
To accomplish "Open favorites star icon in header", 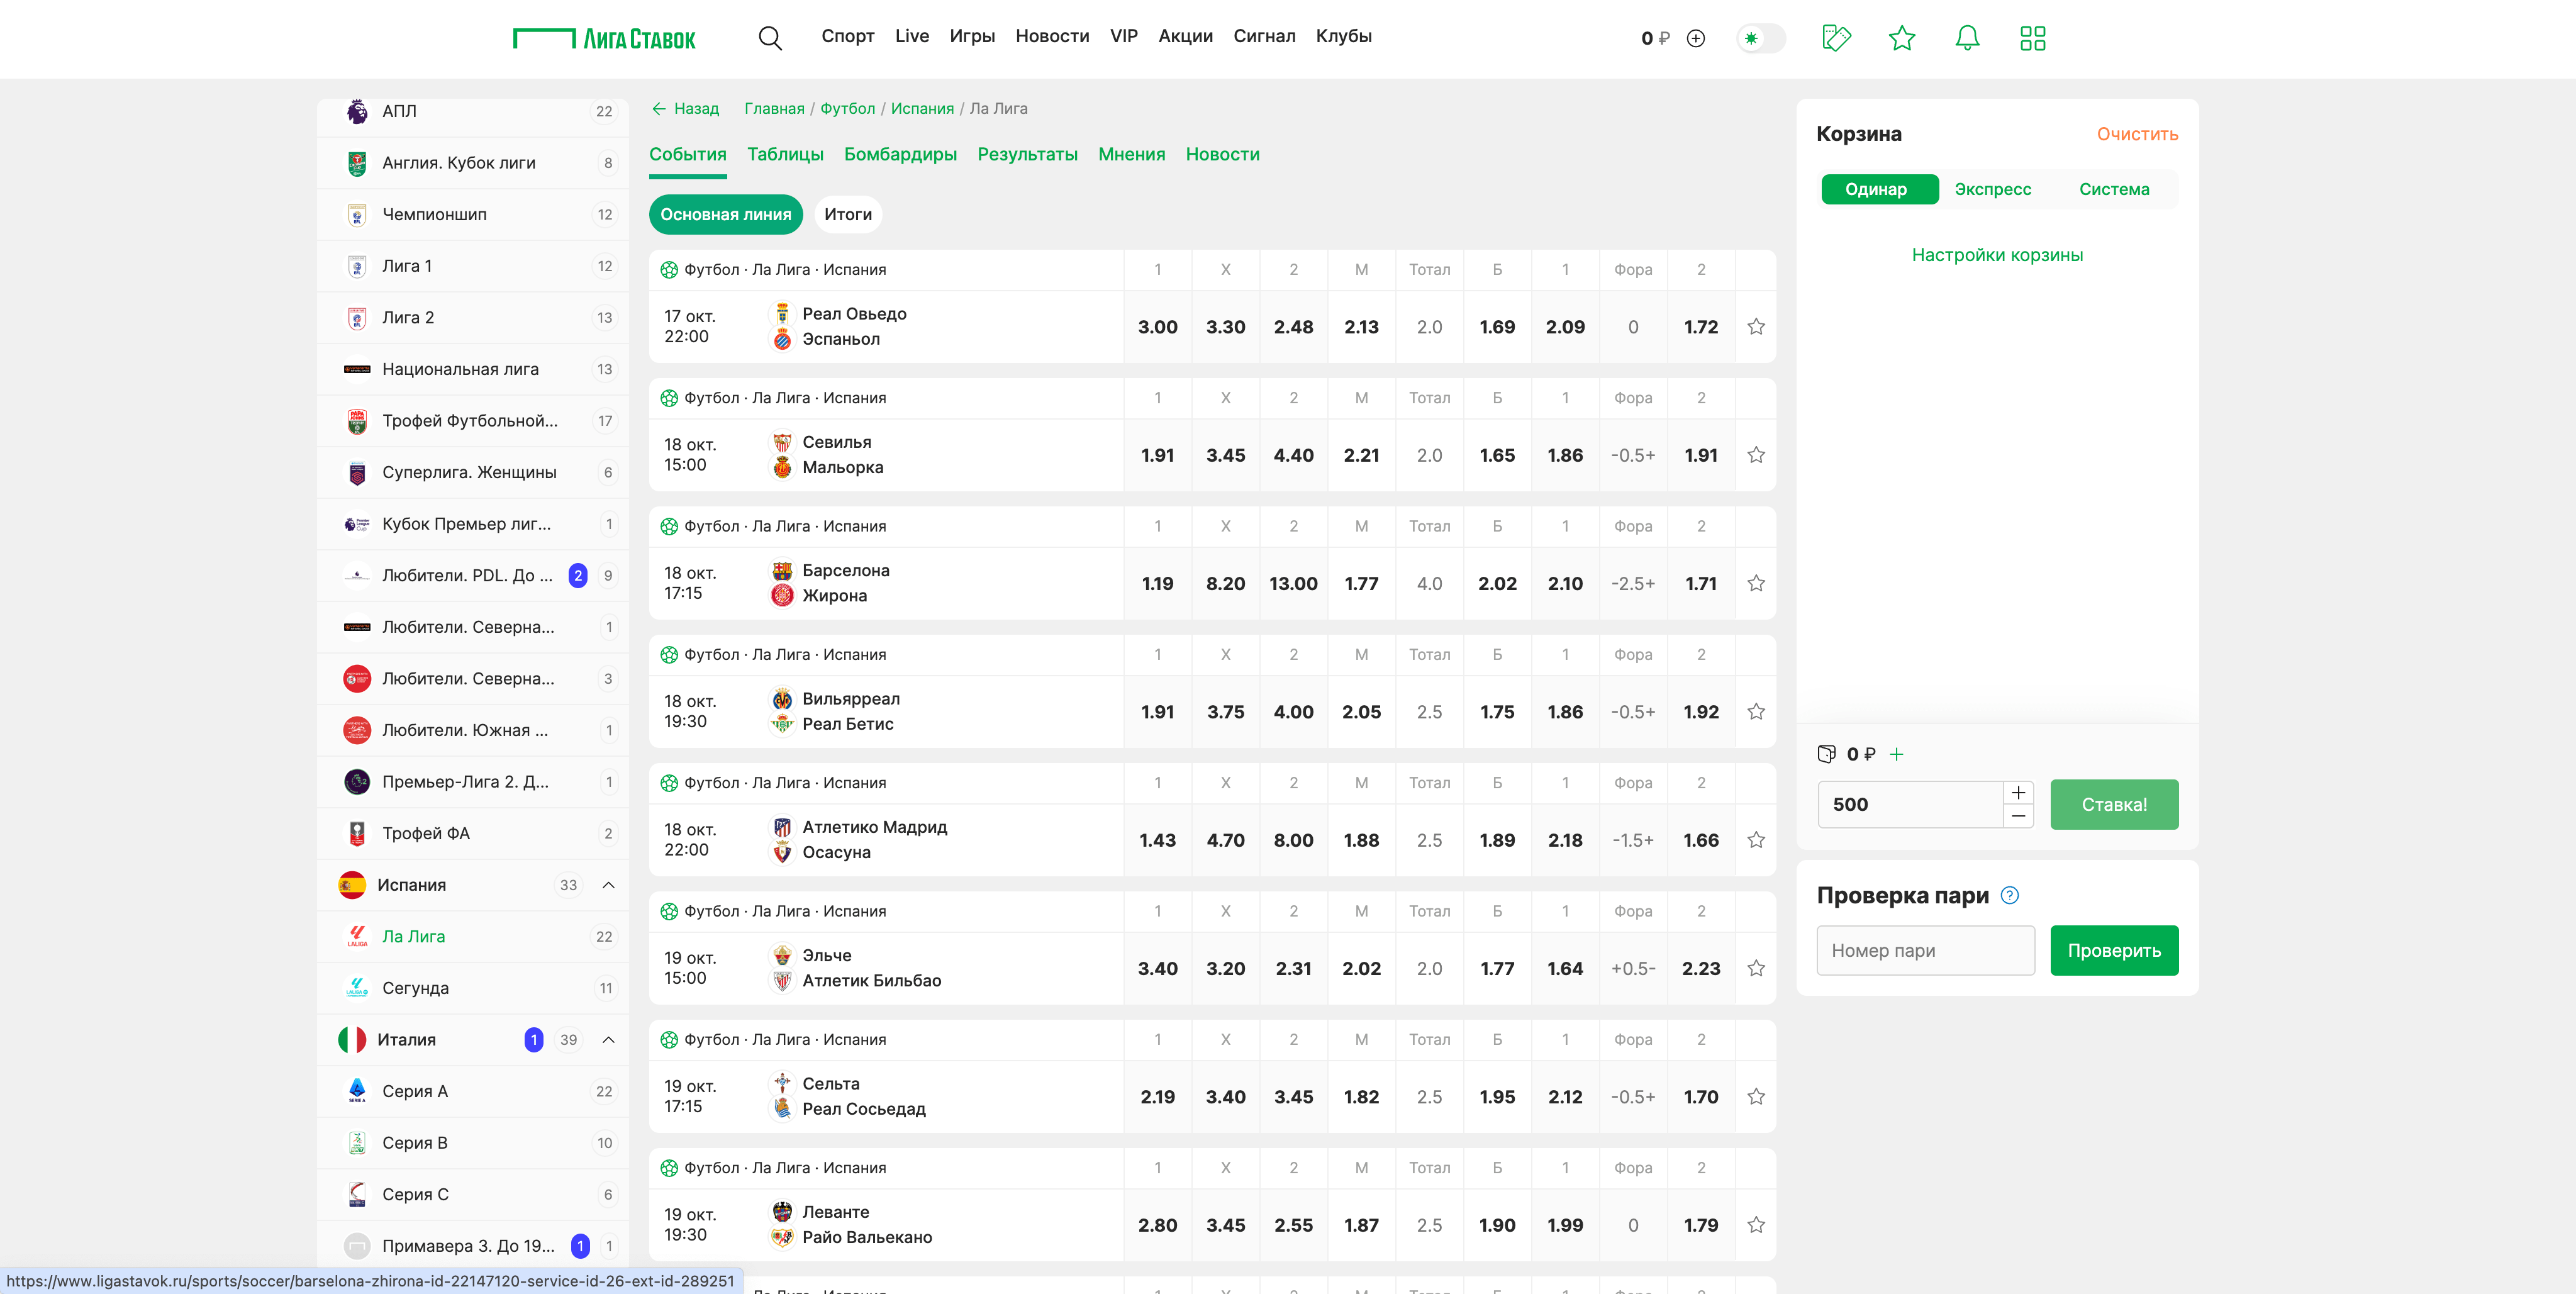I will pyautogui.click(x=1901, y=38).
